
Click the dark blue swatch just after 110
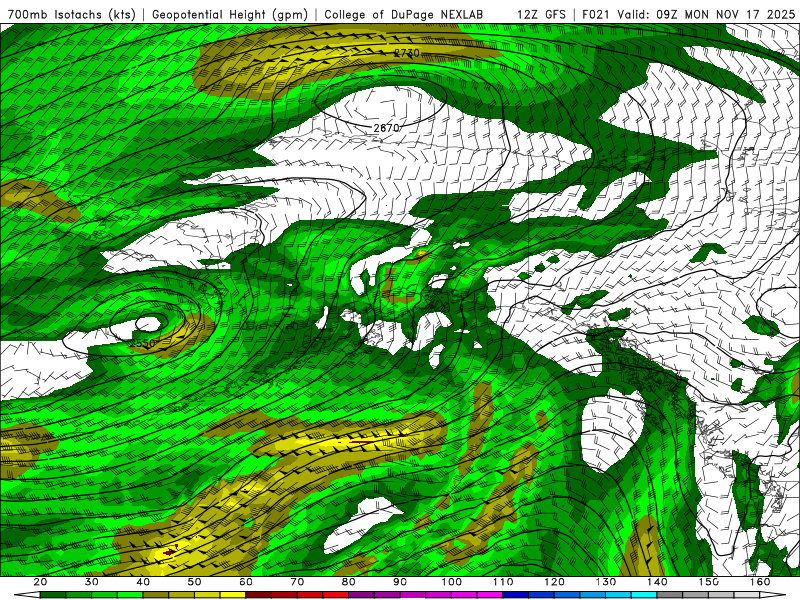click(x=516, y=595)
